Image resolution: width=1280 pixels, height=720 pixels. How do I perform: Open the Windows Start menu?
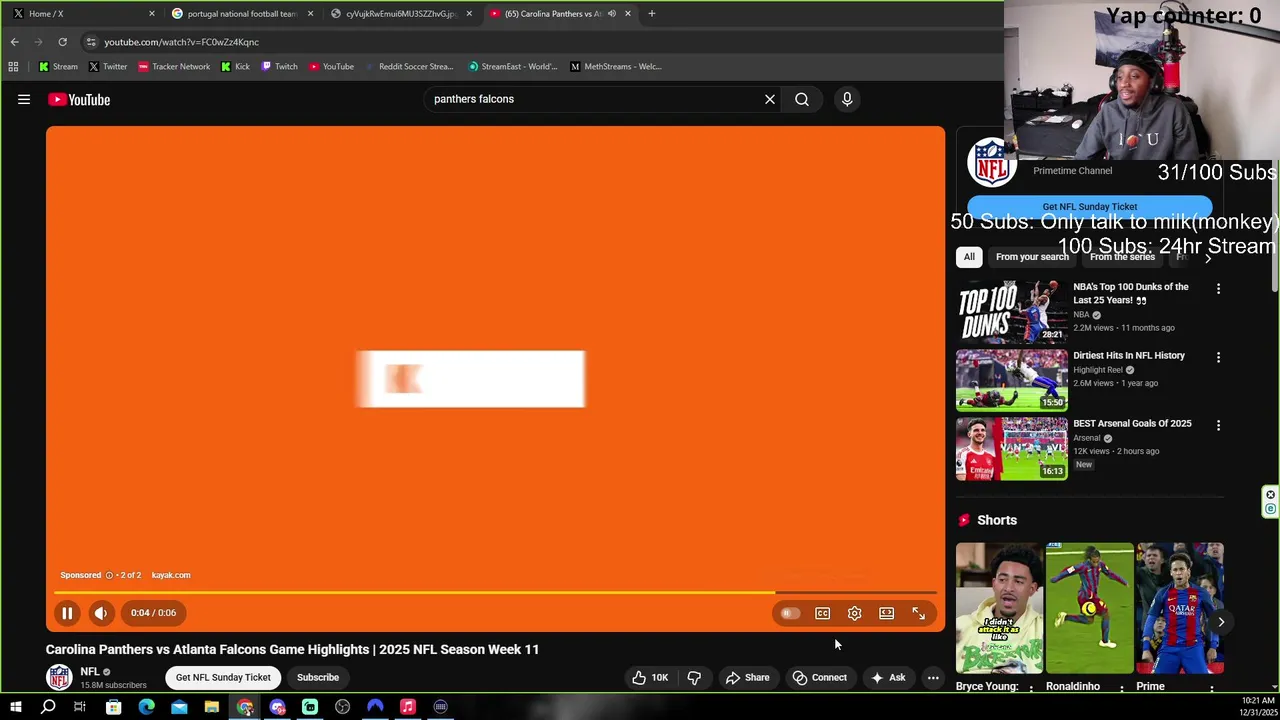tap(16, 708)
